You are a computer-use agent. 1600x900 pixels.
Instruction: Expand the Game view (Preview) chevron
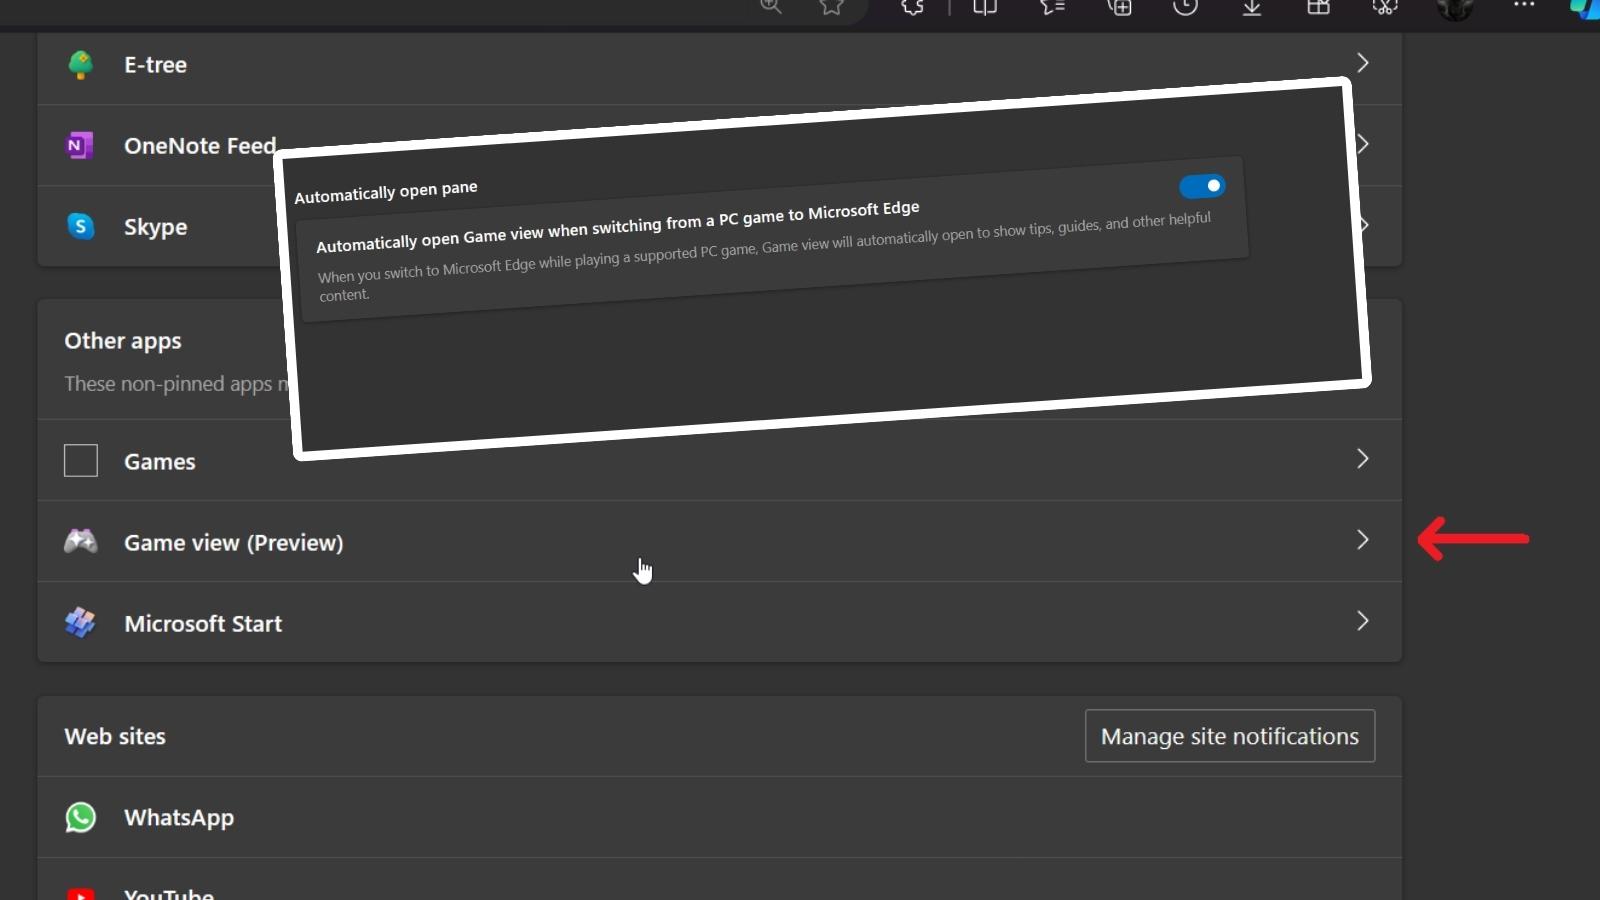coord(1362,540)
